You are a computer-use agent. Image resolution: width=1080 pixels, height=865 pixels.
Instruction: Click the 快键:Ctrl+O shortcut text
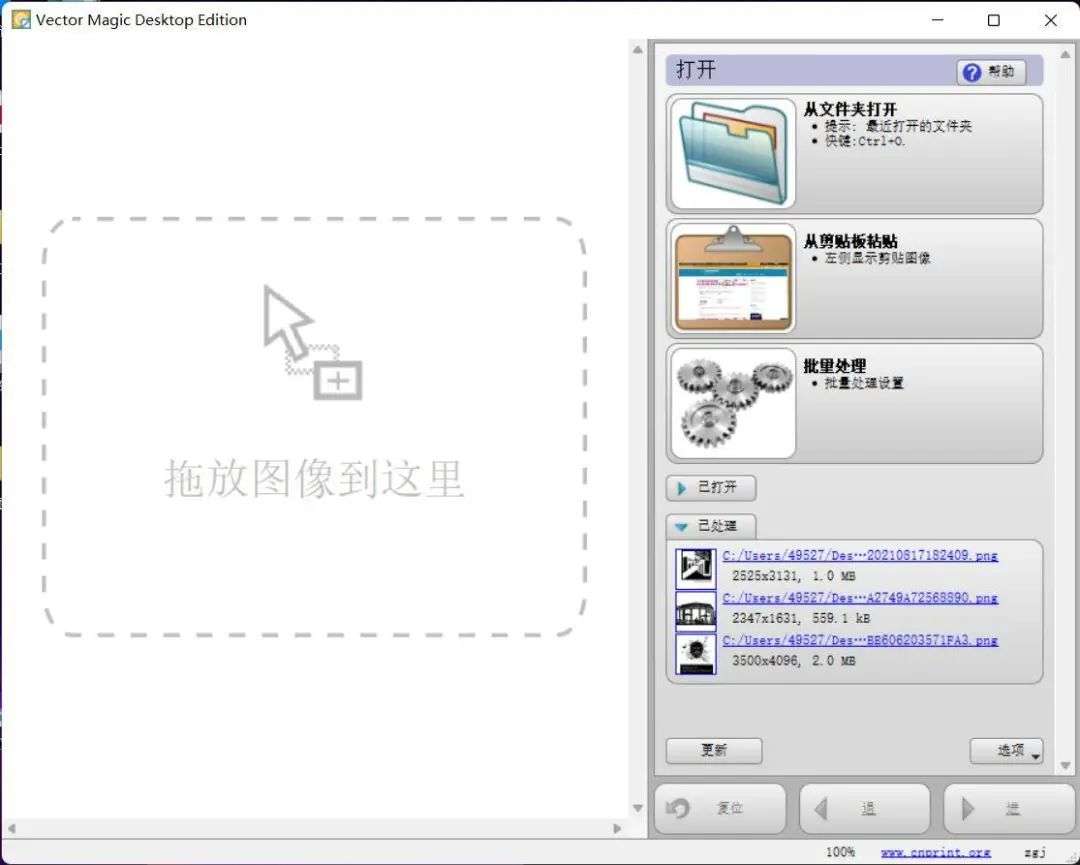[x=864, y=141]
